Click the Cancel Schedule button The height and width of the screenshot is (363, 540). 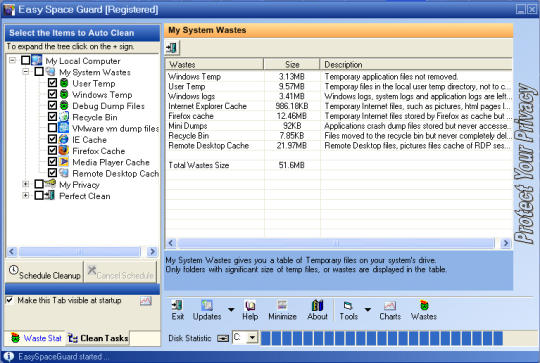pyautogui.click(x=120, y=272)
